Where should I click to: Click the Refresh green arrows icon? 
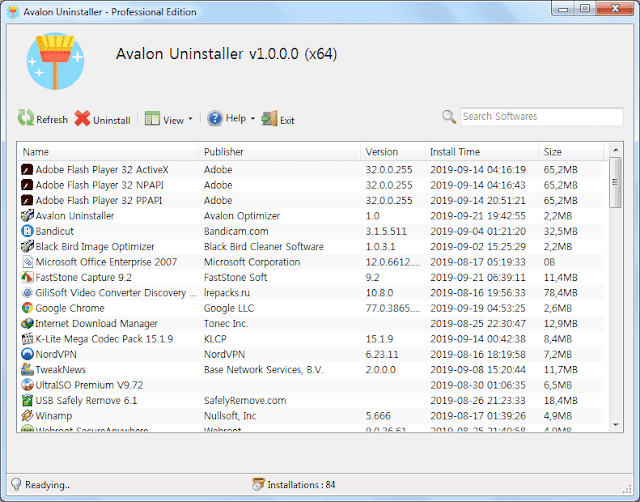[x=26, y=118]
